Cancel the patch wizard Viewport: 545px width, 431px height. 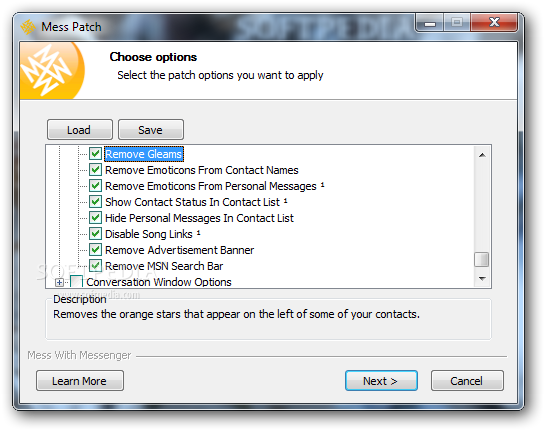tap(467, 381)
